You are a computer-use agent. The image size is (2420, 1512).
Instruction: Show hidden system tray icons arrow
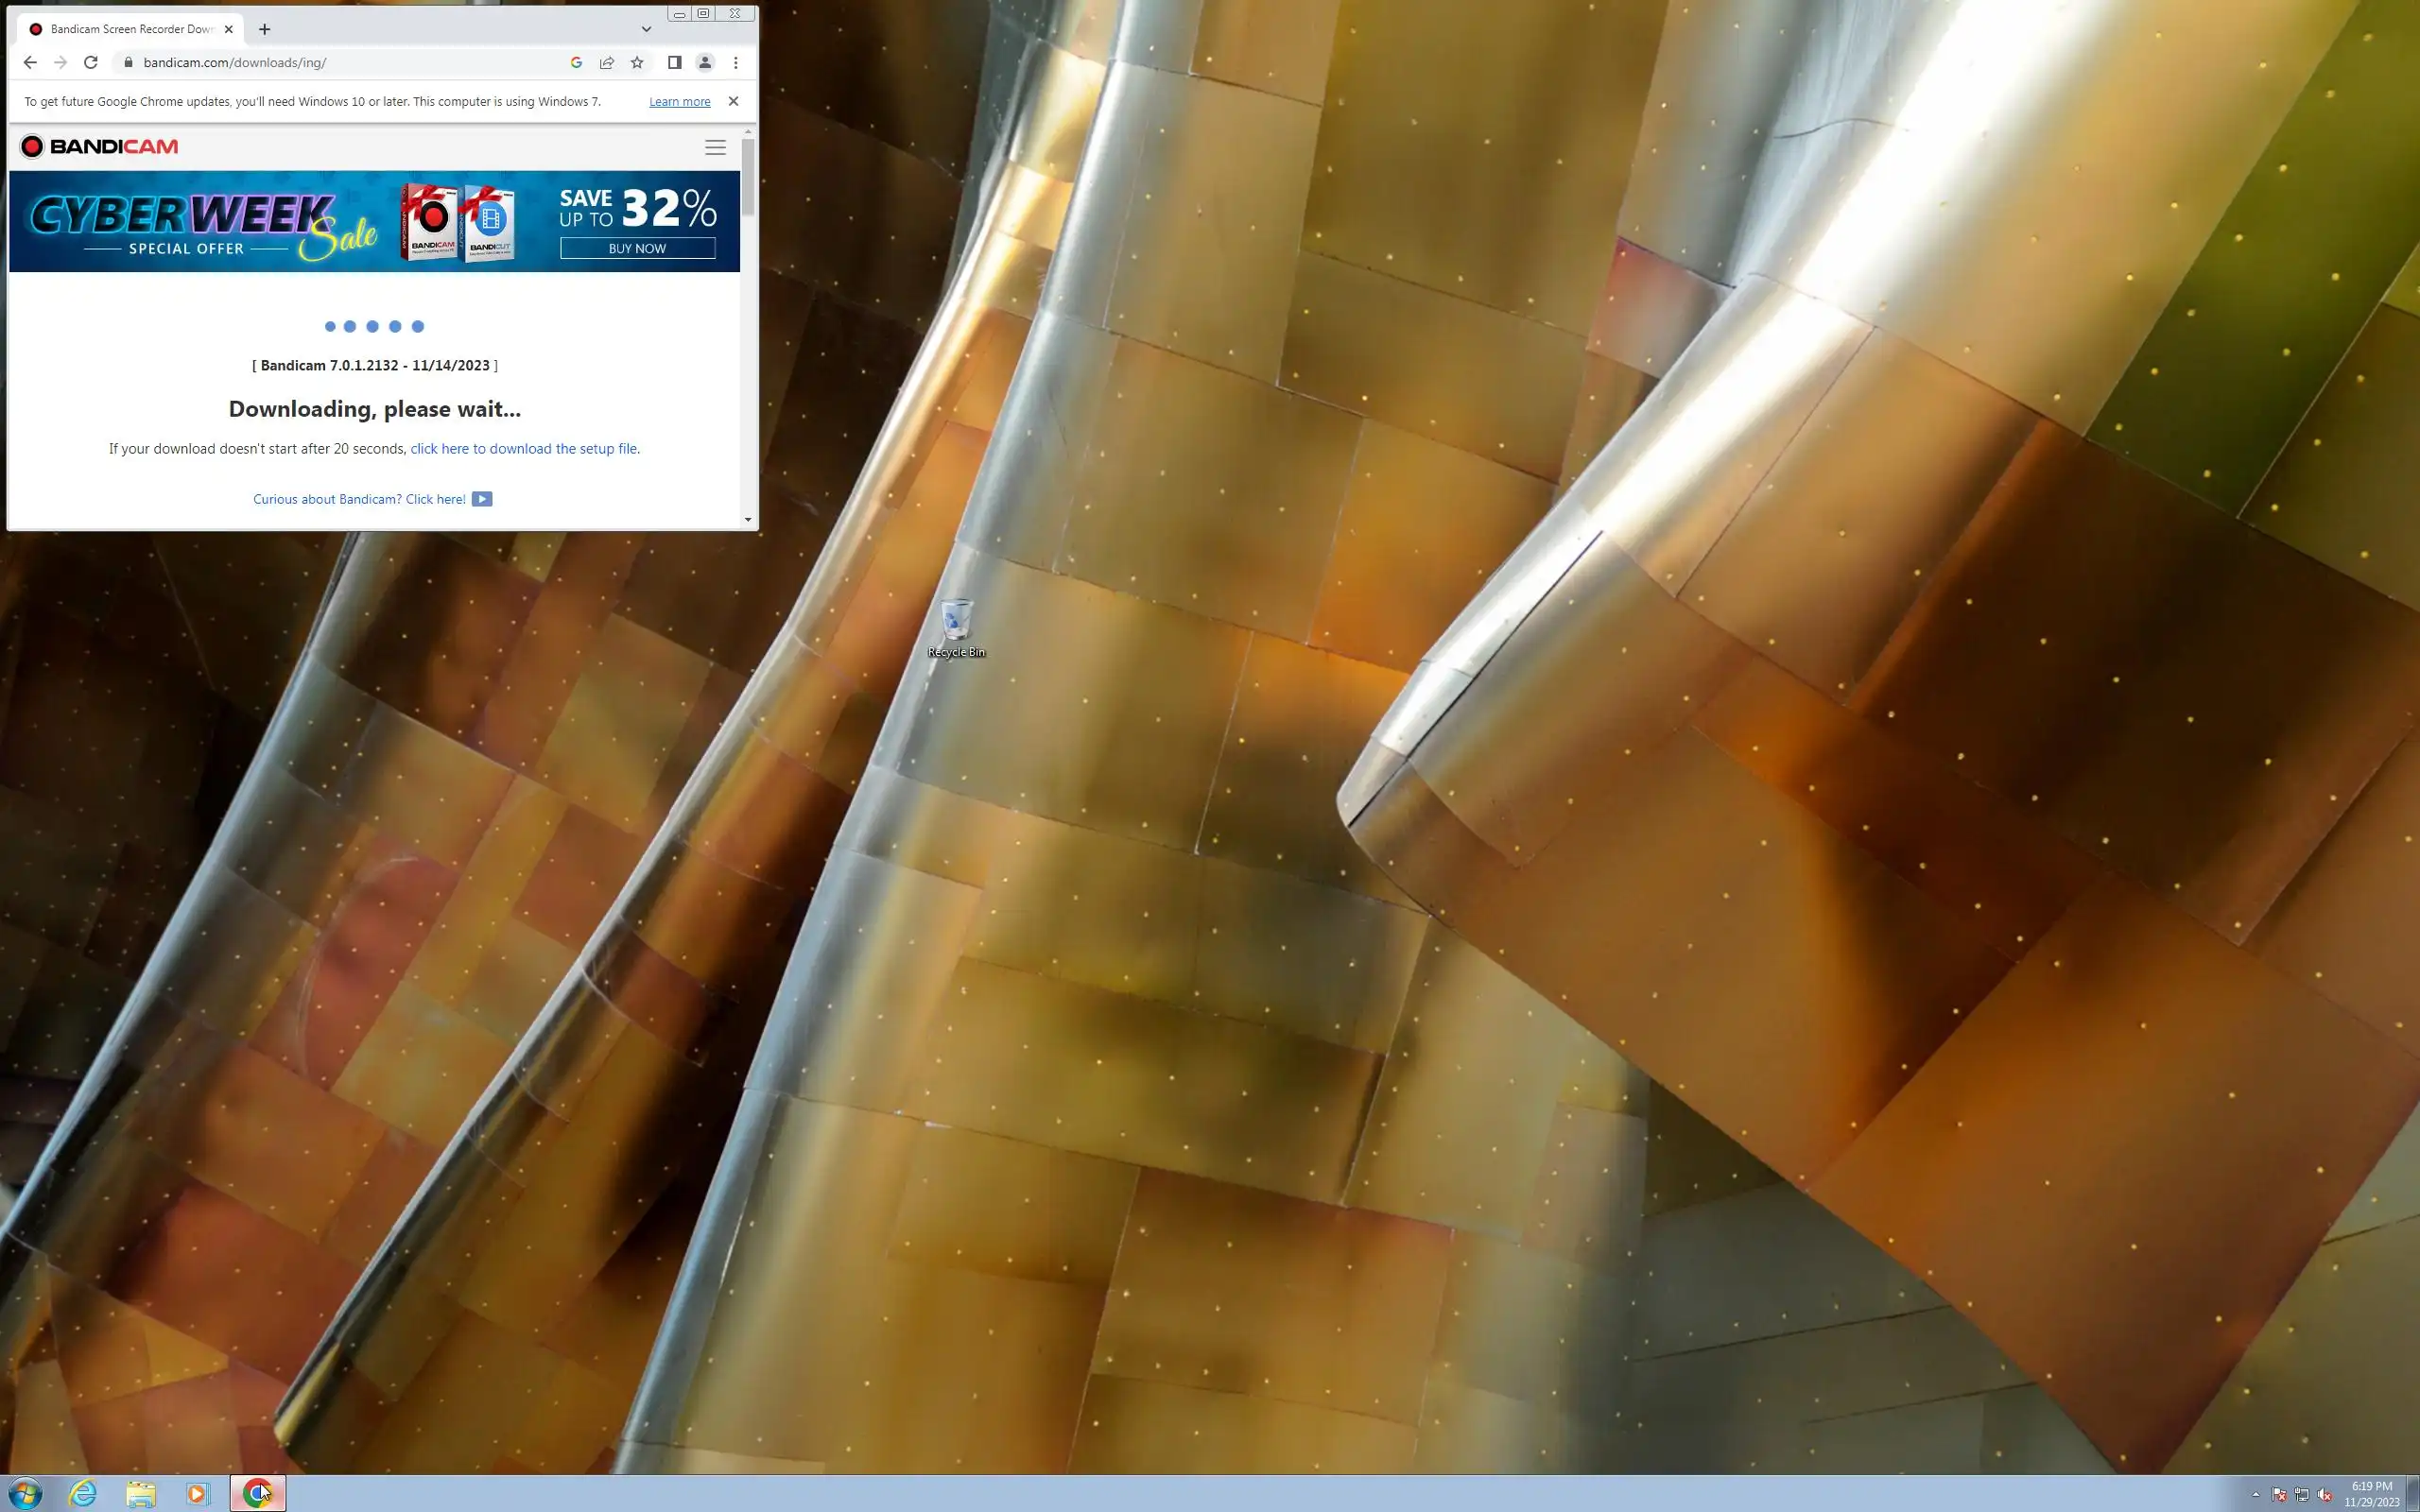[2255, 1494]
